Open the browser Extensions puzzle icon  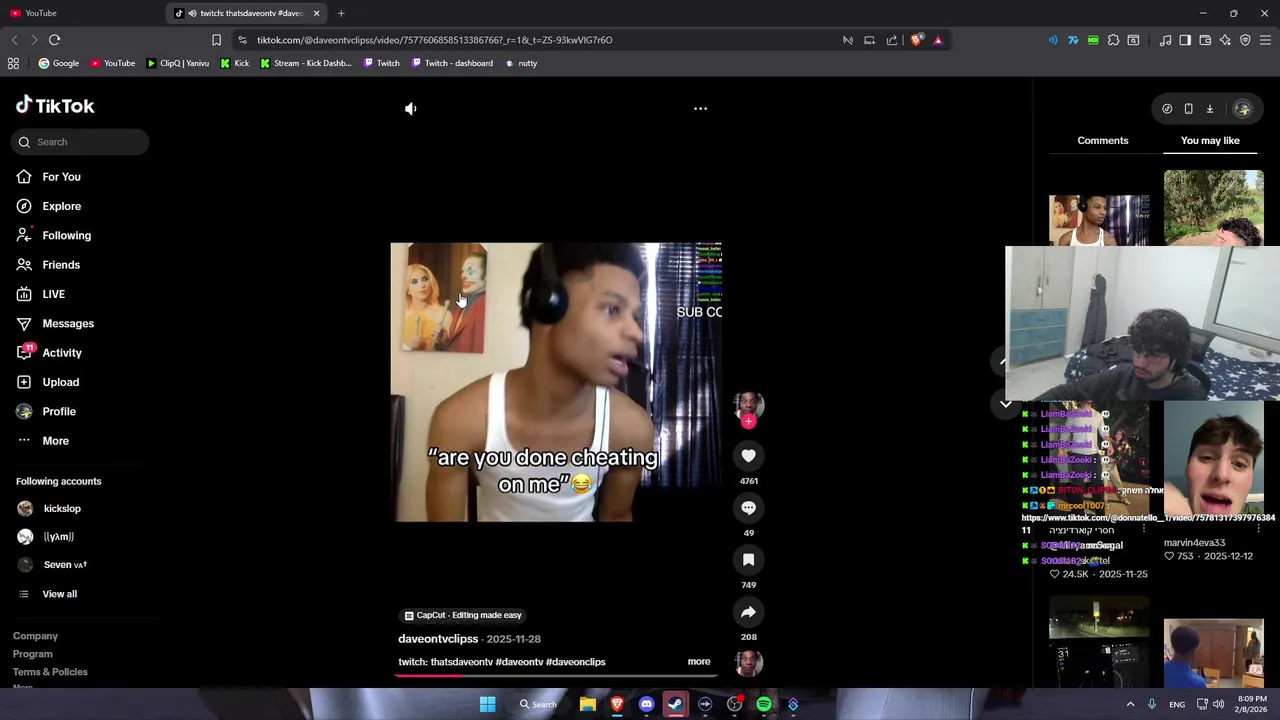1113,40
